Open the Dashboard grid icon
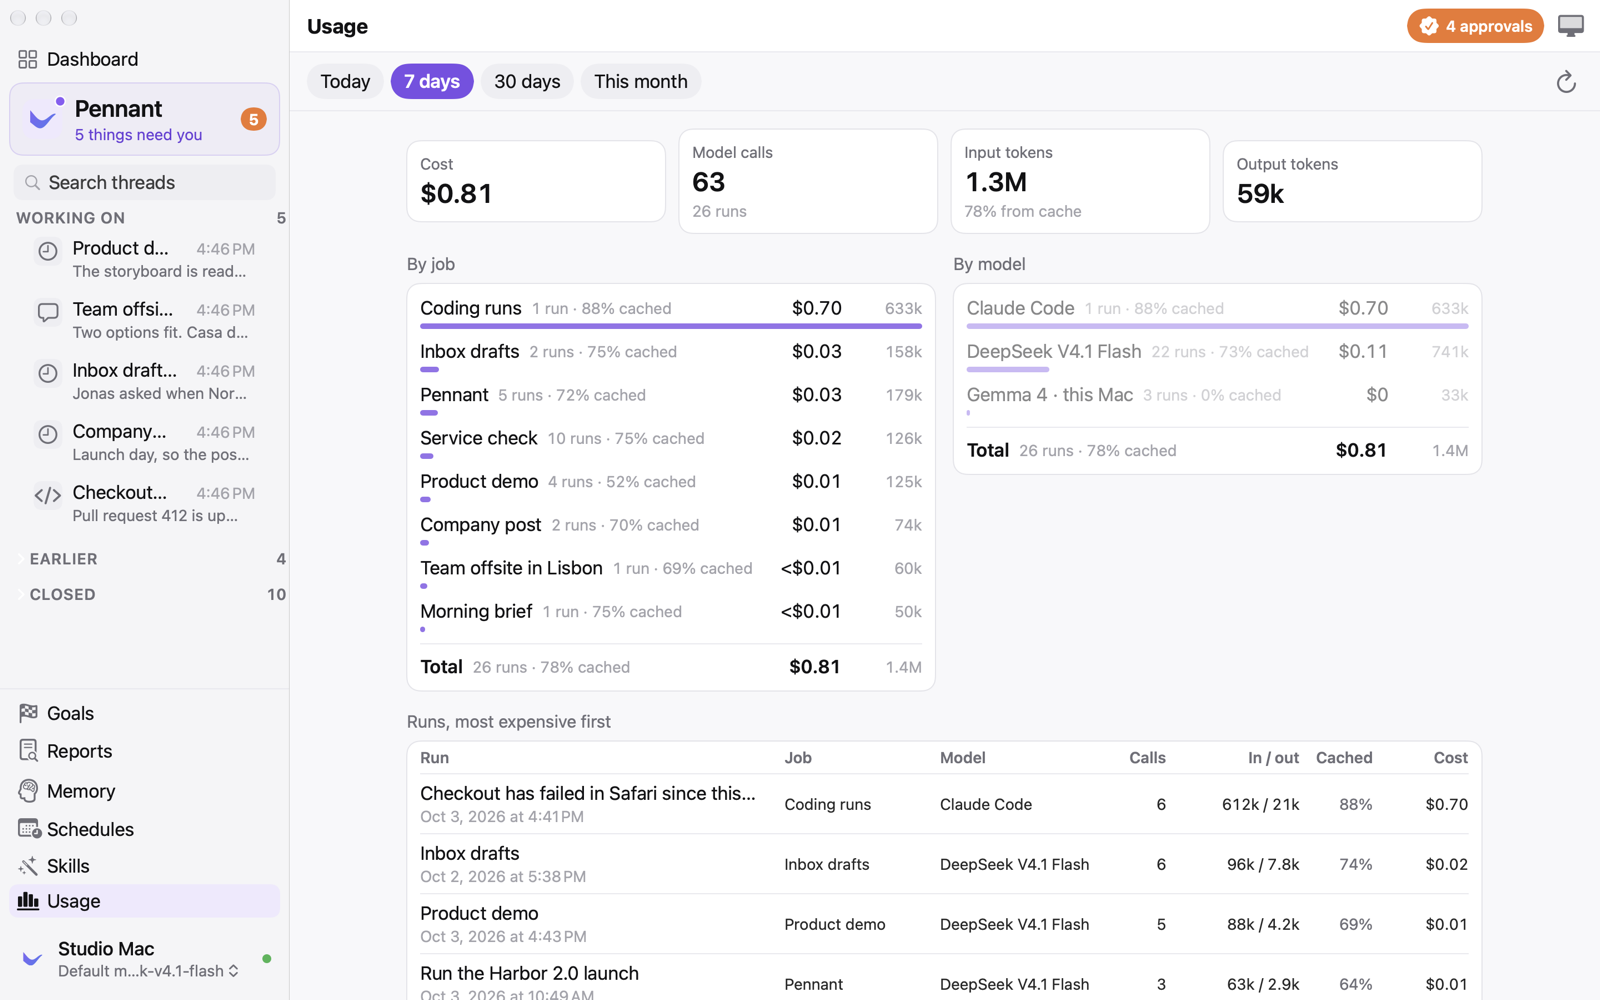The image size is (1600, 1000). pyautogui.click(x=28, y=60)
